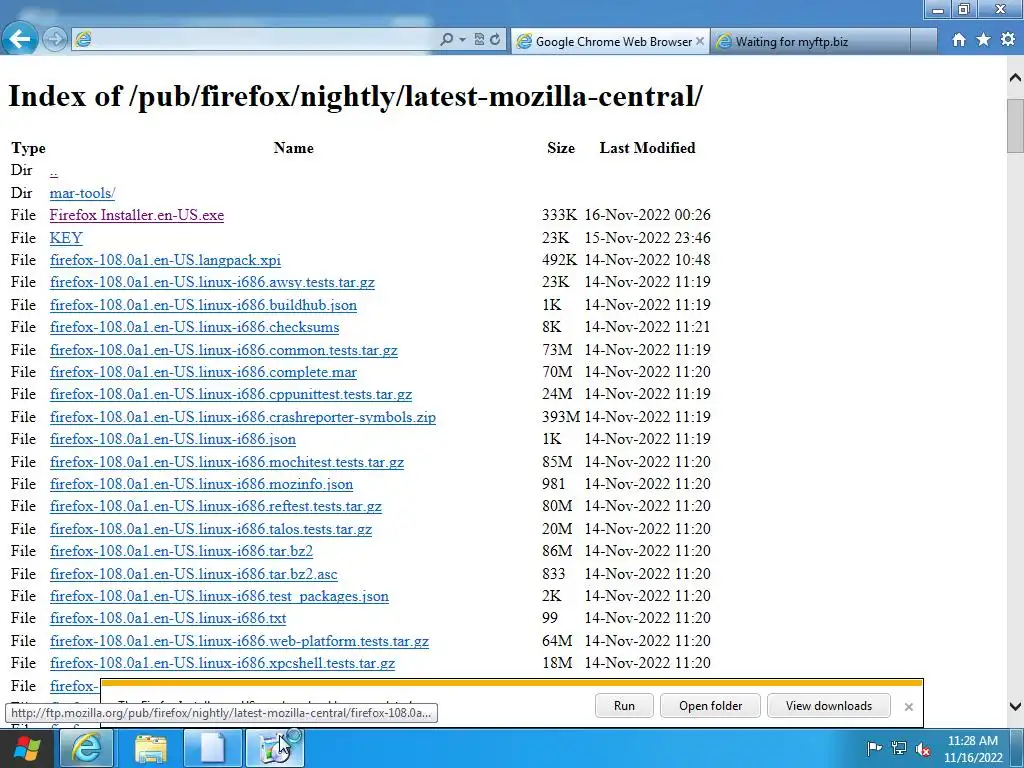Open the linux-i686.tar.bz2 link
Viewport: 1024px width, 768px height.
click(x=181, y=551)
